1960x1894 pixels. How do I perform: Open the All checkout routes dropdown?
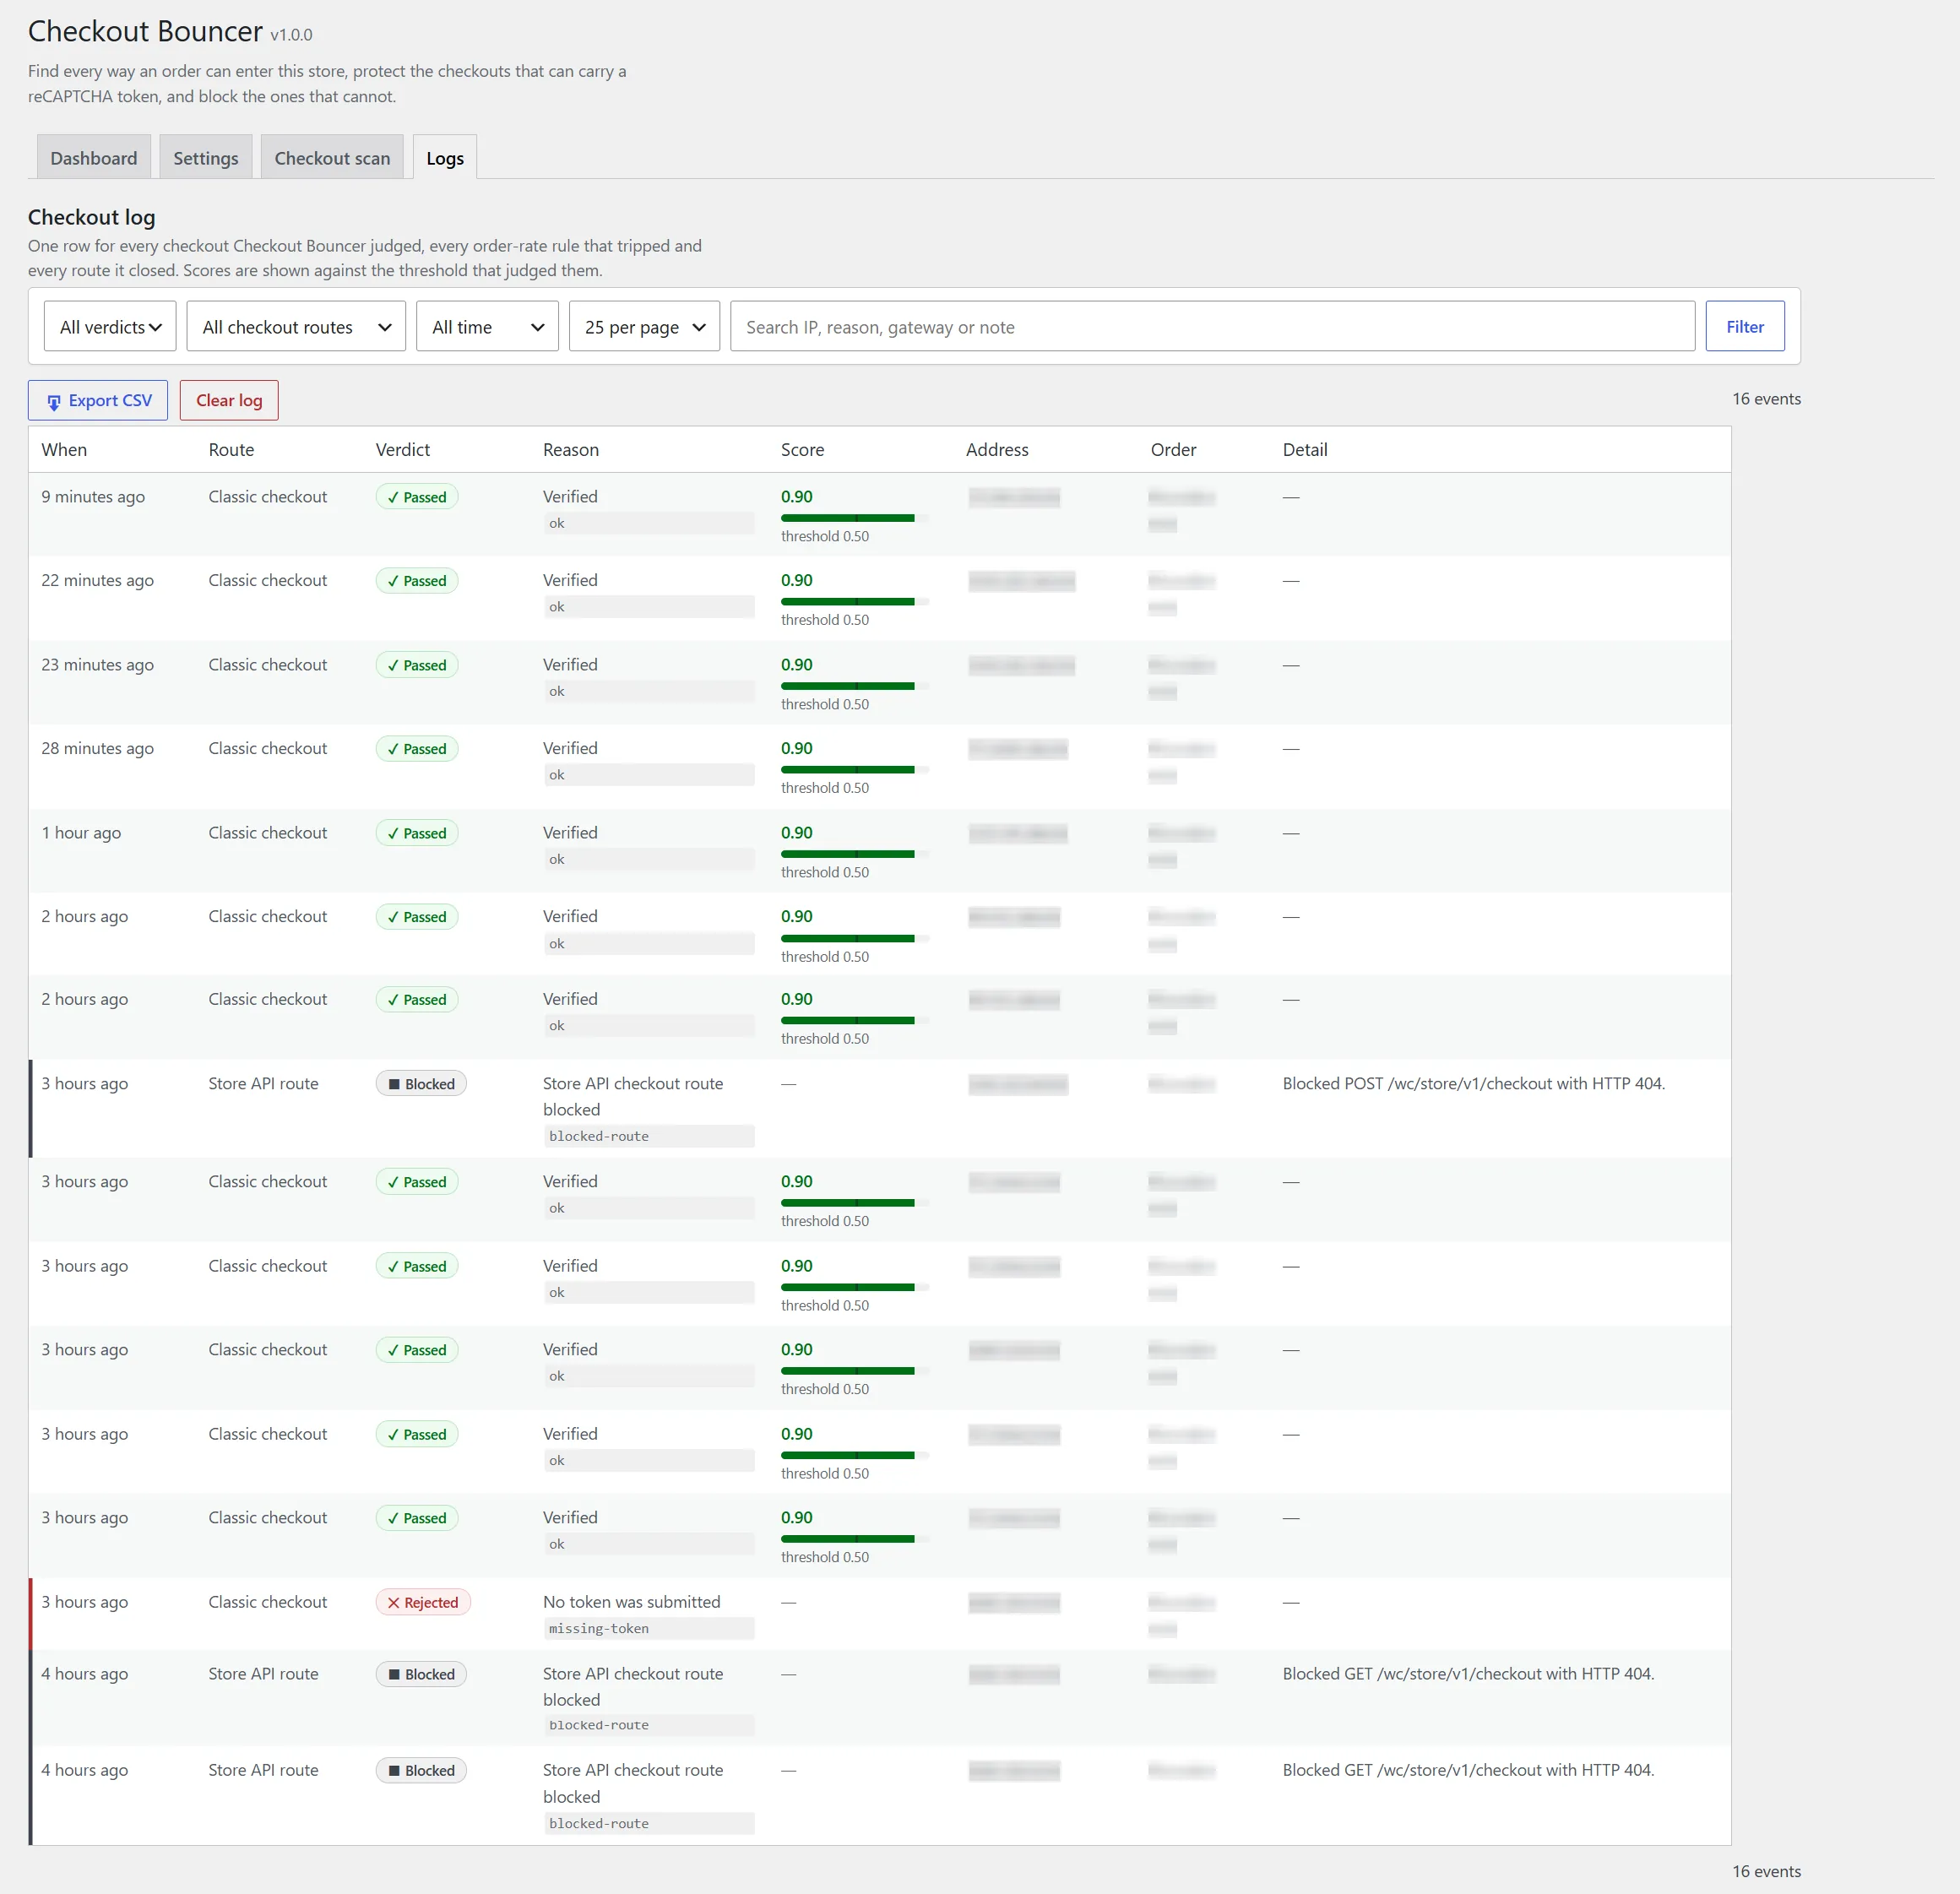pyautogui.click(x=296, y=327)
